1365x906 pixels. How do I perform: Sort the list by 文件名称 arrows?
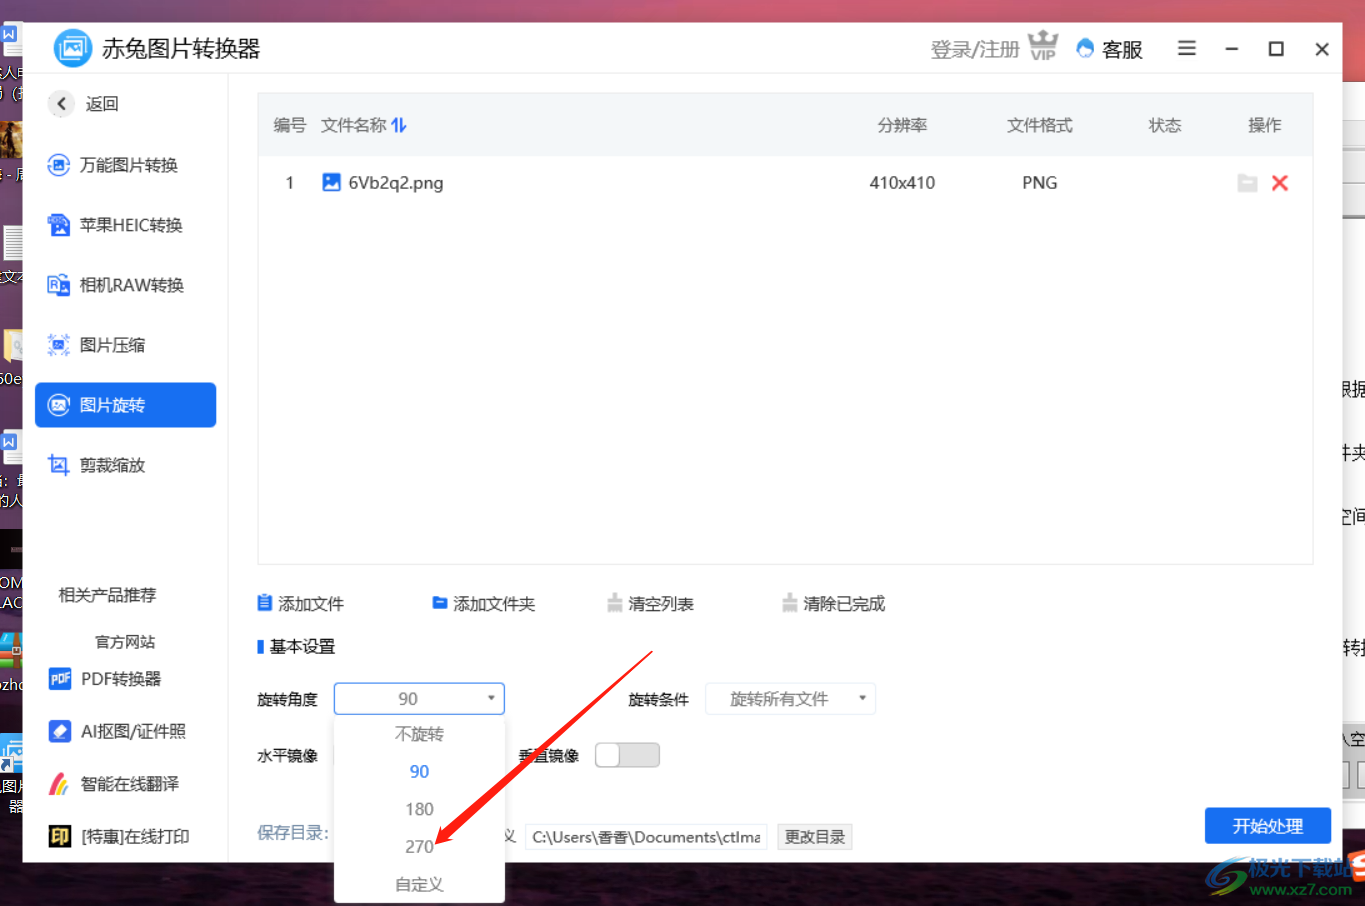[x=399, y=125]
